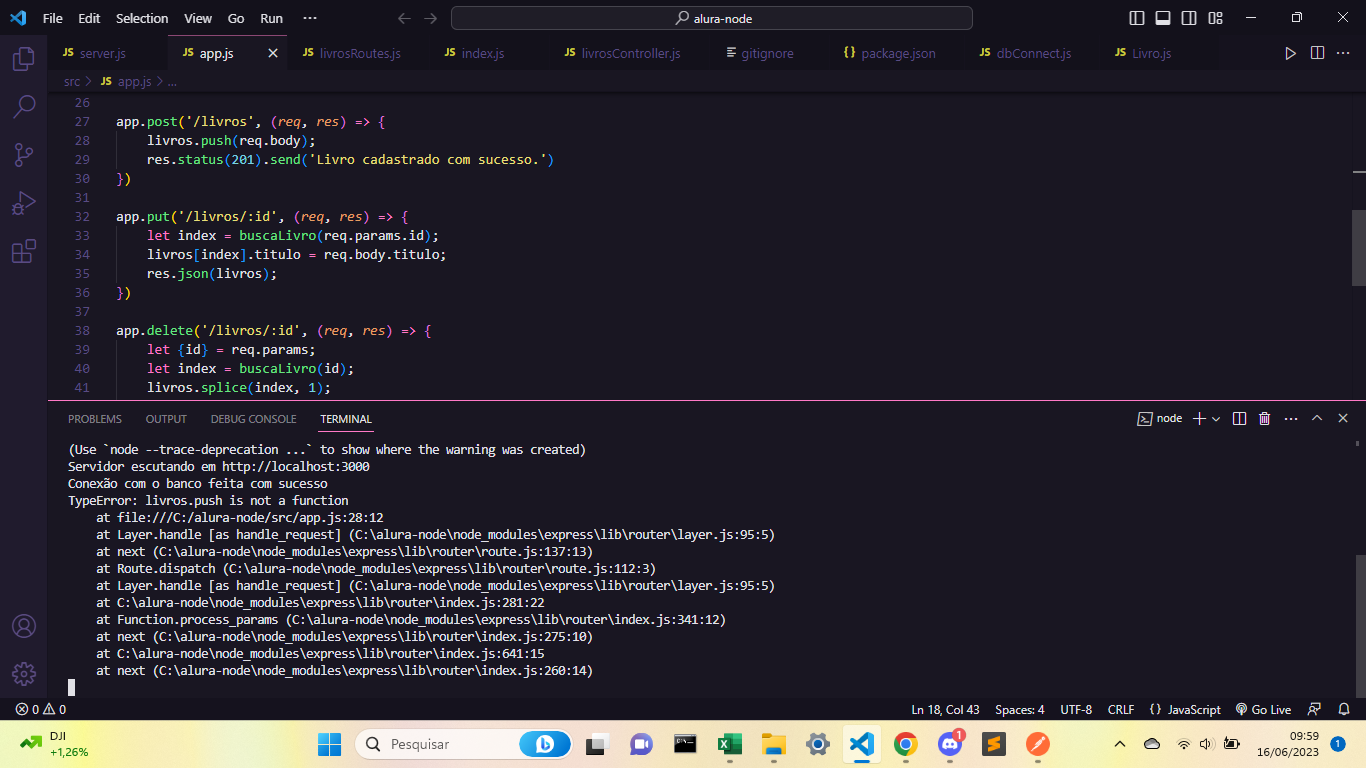Open the Search view in activity bar
The width and height of the screenshot is (1366, 768).
(x=24, y=106)
